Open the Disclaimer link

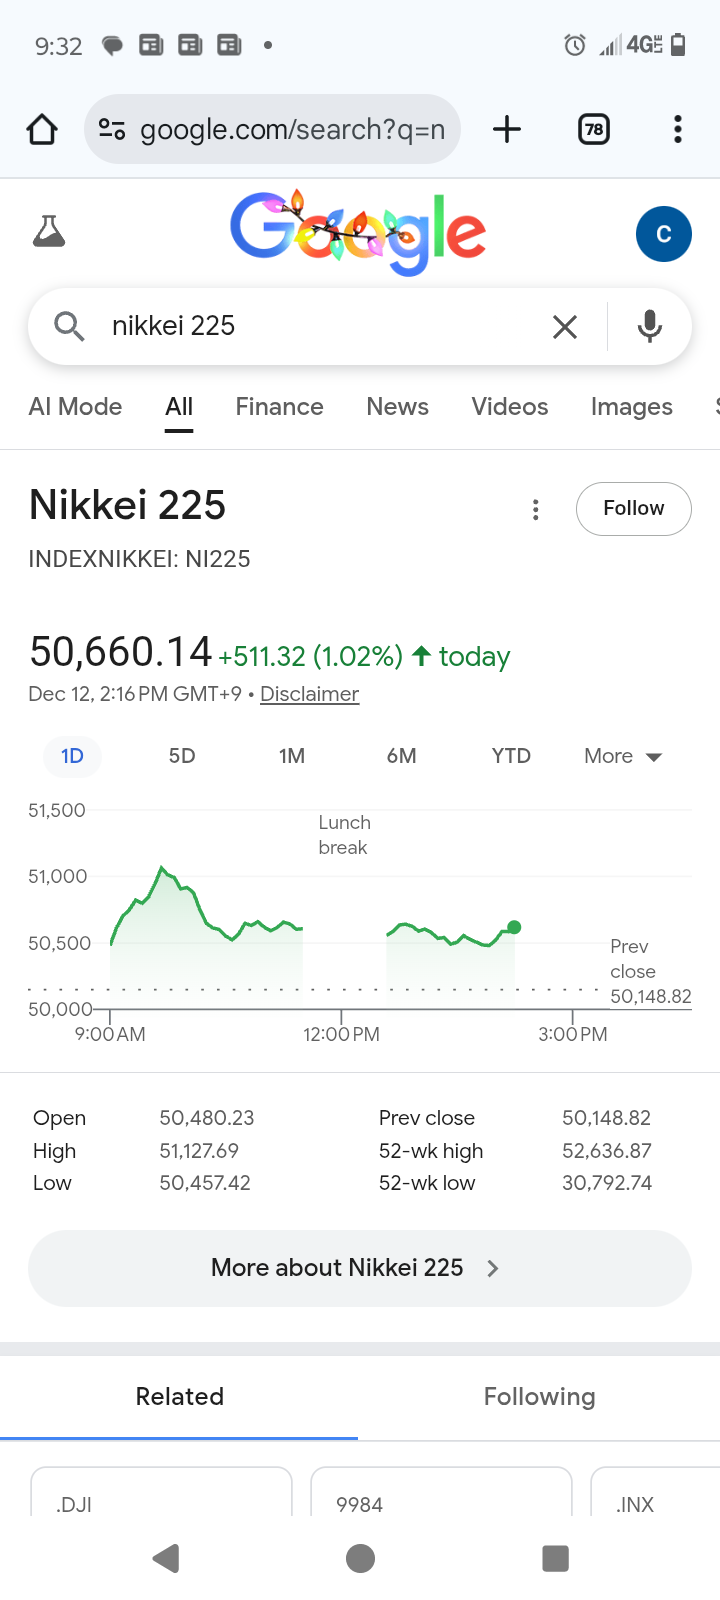[x=309, y=694]
